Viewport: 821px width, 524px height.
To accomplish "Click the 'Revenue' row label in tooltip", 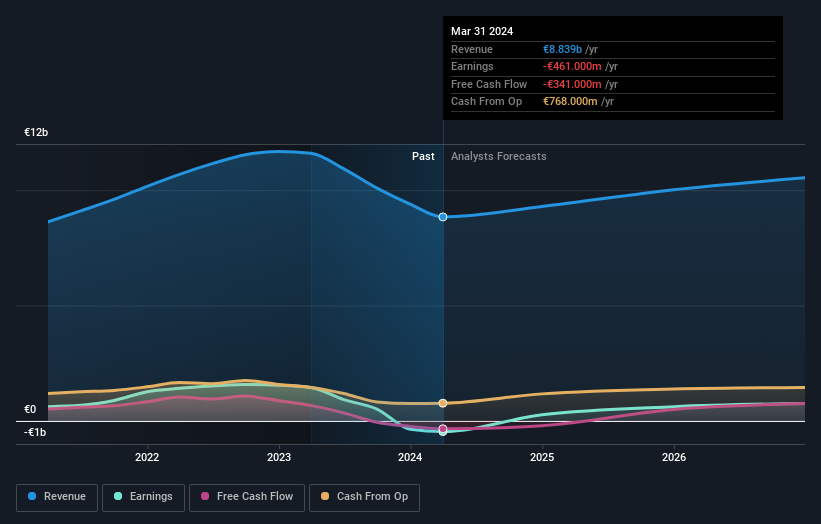I will point(472,49).
